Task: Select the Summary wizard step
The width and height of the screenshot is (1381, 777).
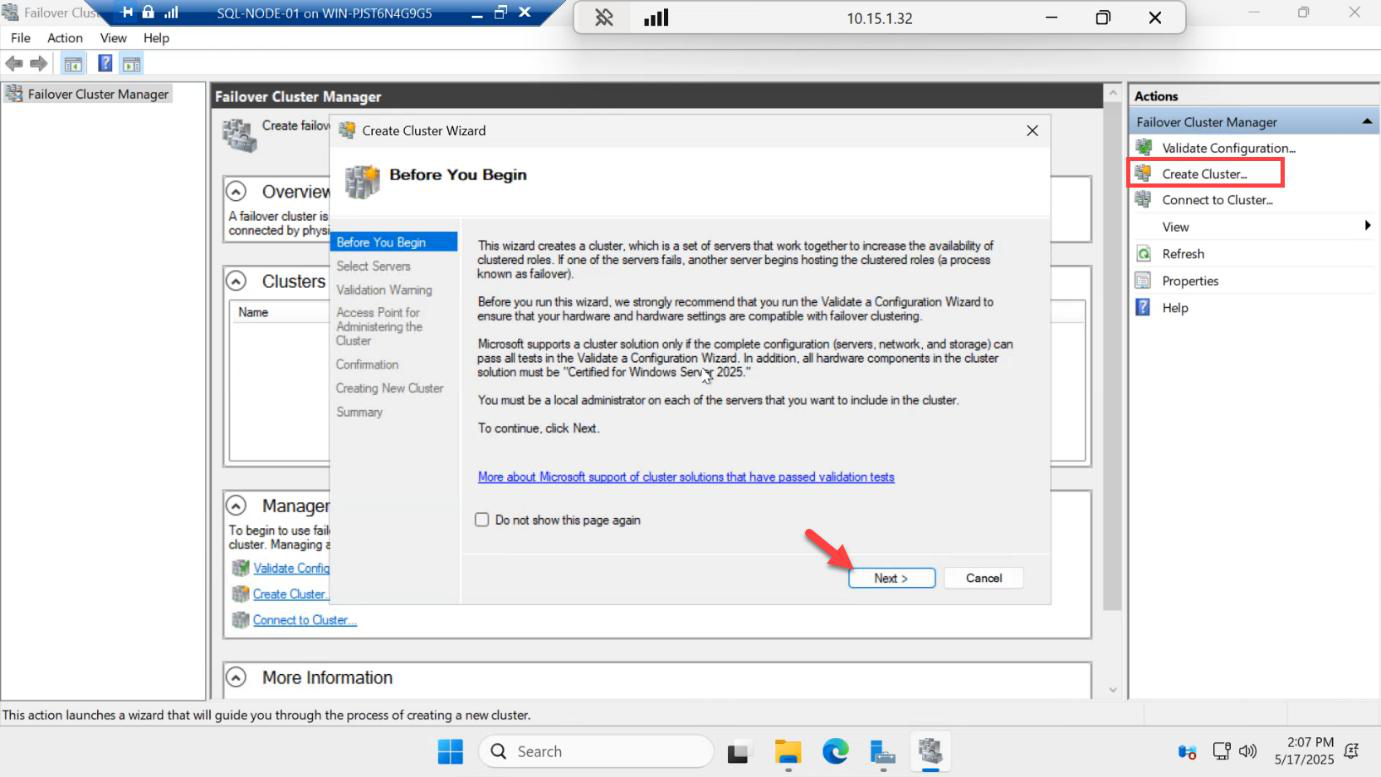Action: 359,412
